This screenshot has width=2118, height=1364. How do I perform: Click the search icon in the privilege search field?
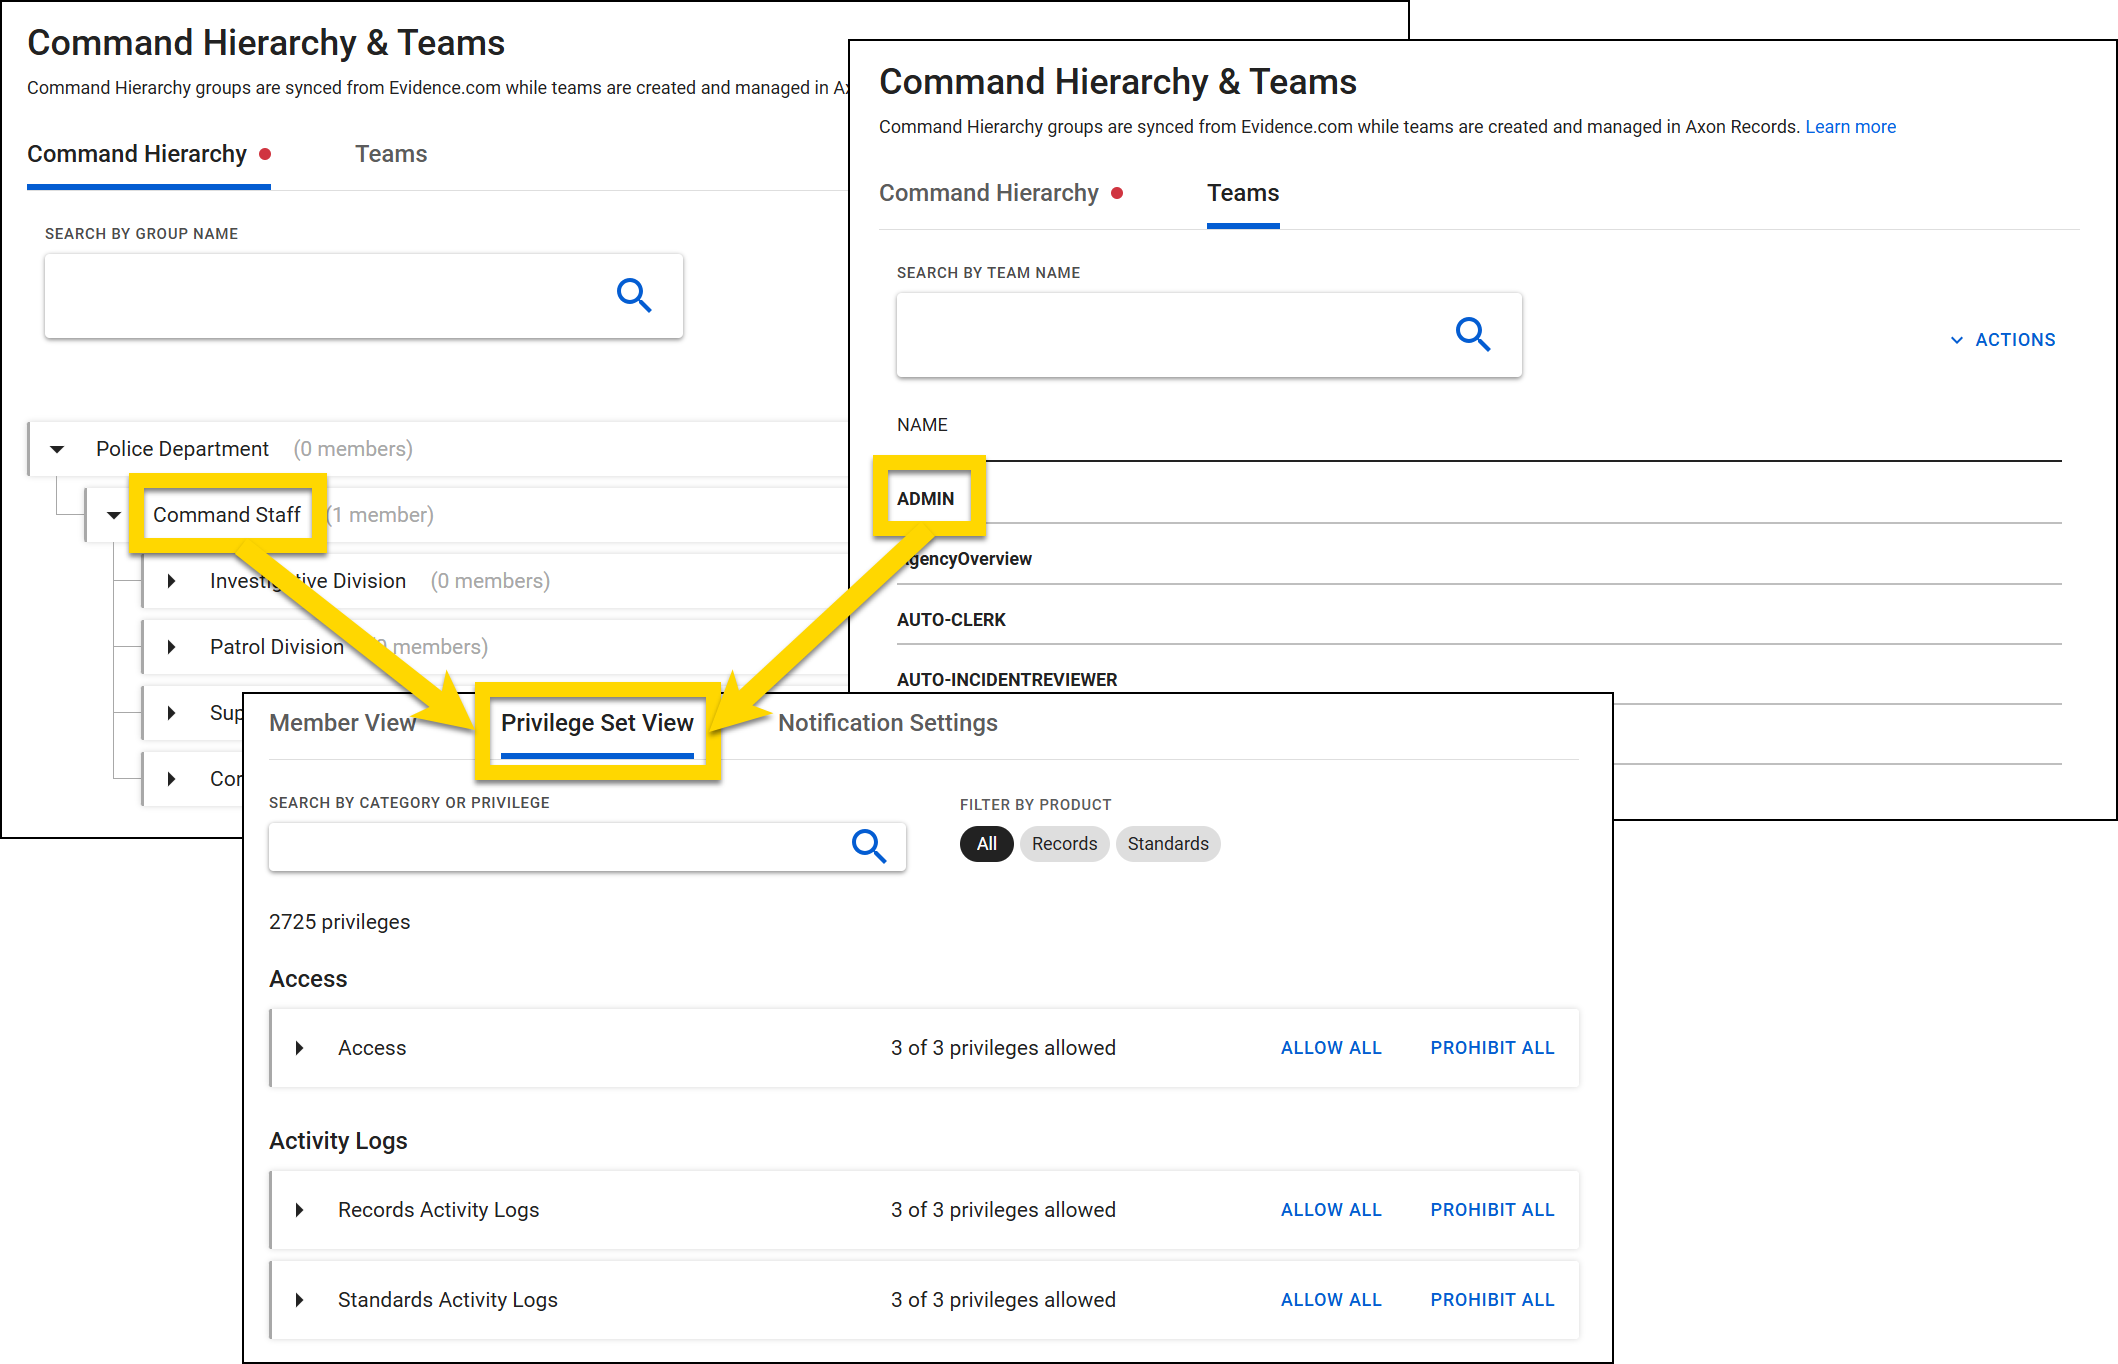(x=869, y=846)
